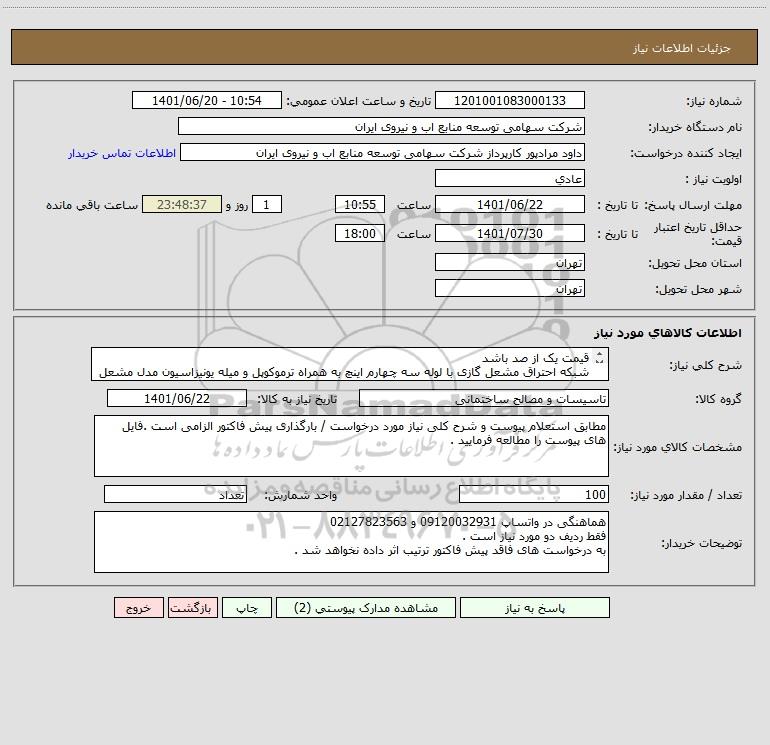Click the مشخصات کالای مورد نیاز text area
The width and height of the screenshot is (770, 745).
[x=351, y=446]
